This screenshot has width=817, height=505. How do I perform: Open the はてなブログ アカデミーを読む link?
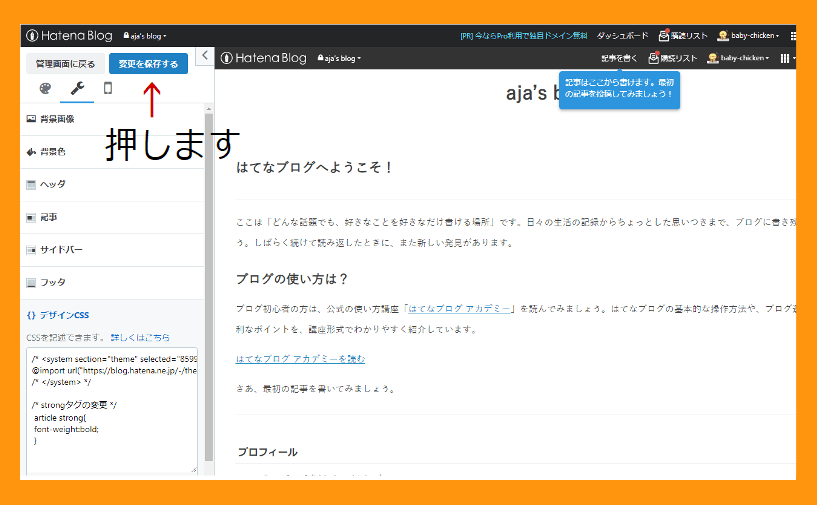(300, 359)
